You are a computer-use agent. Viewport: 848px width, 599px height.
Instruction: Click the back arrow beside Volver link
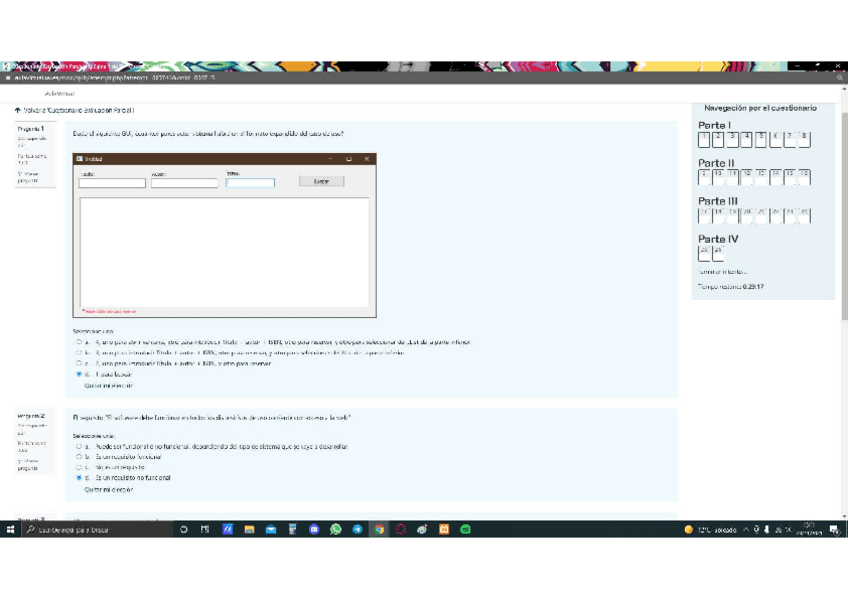(17, 110)
